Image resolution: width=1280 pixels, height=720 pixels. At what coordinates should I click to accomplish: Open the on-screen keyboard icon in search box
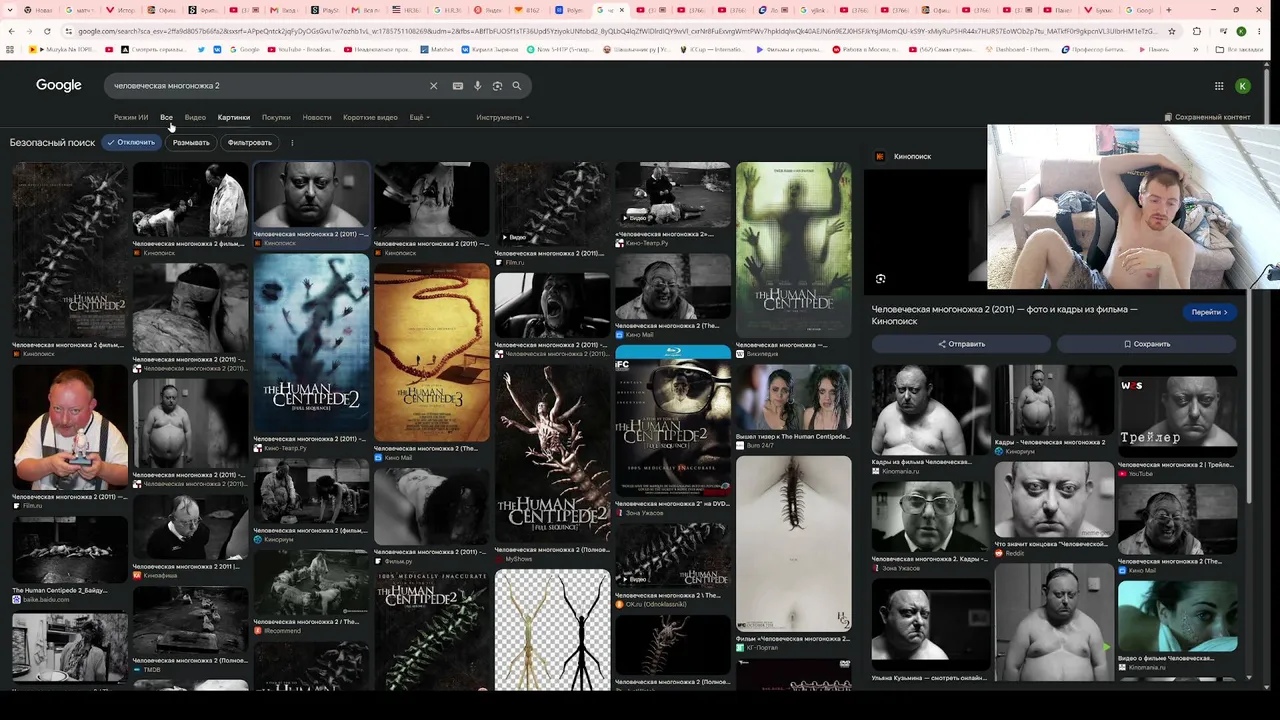(x=458, y=86)
